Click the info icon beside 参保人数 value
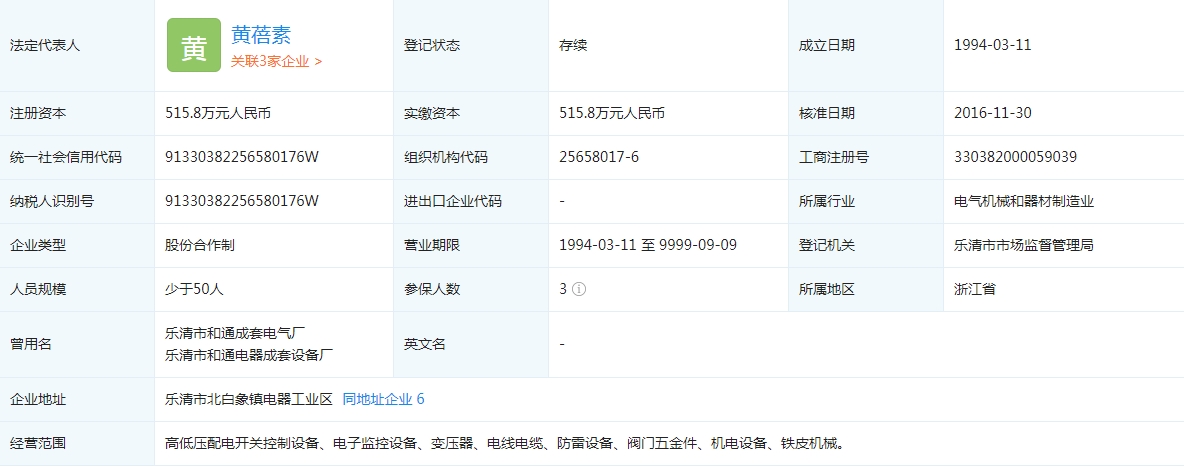This screenshot has width=1184, height=469. [x=579, y=289]
